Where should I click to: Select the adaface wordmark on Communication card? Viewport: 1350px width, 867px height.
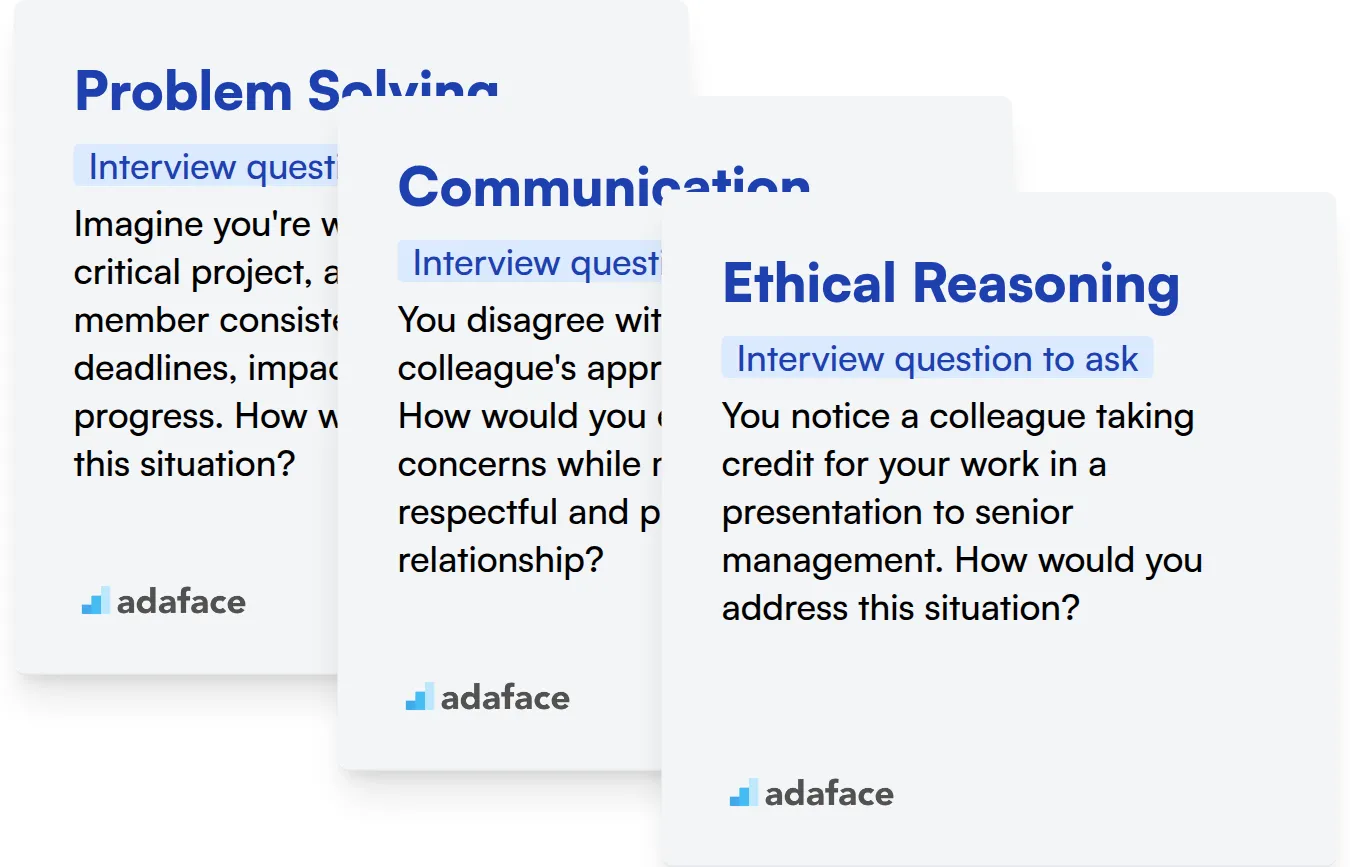[505, 697]
